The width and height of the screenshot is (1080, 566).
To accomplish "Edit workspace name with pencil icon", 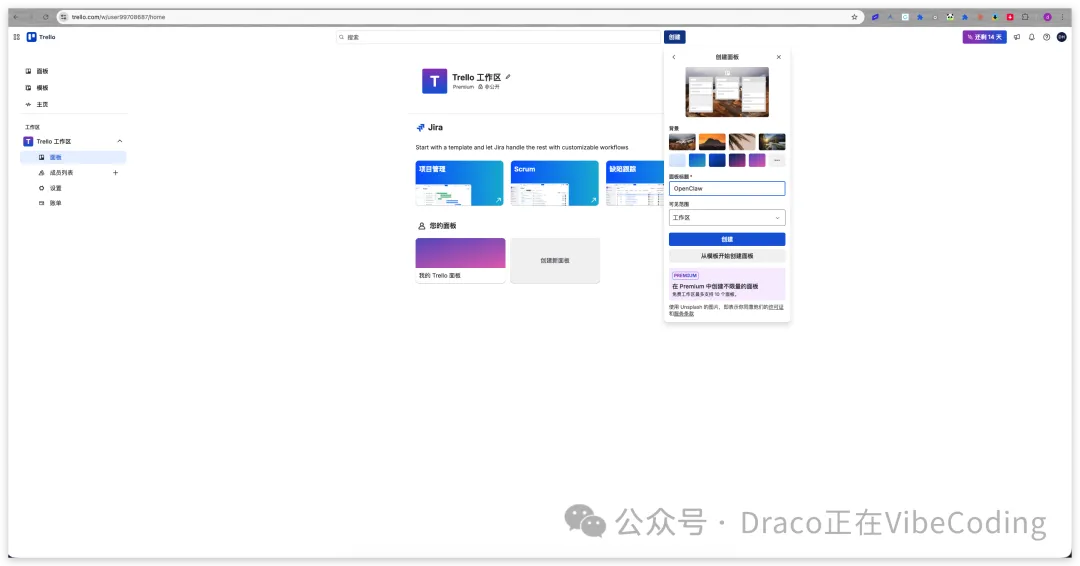I will (508, 76).
